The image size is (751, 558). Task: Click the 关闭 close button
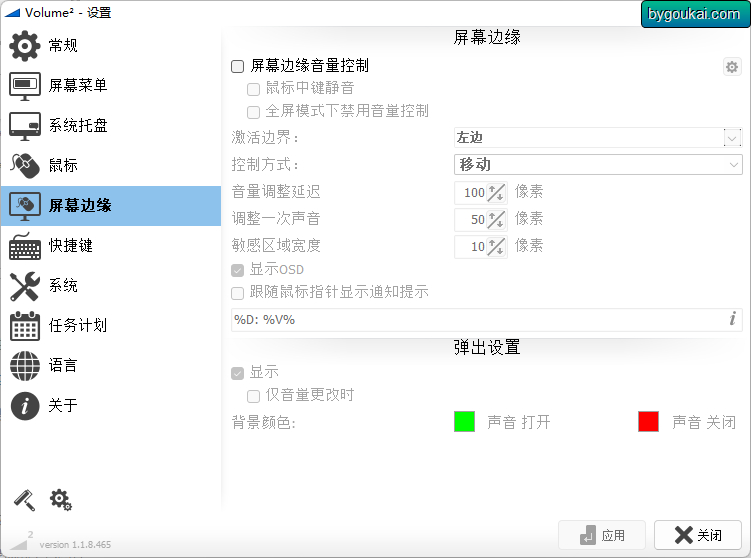pos(698,535)
